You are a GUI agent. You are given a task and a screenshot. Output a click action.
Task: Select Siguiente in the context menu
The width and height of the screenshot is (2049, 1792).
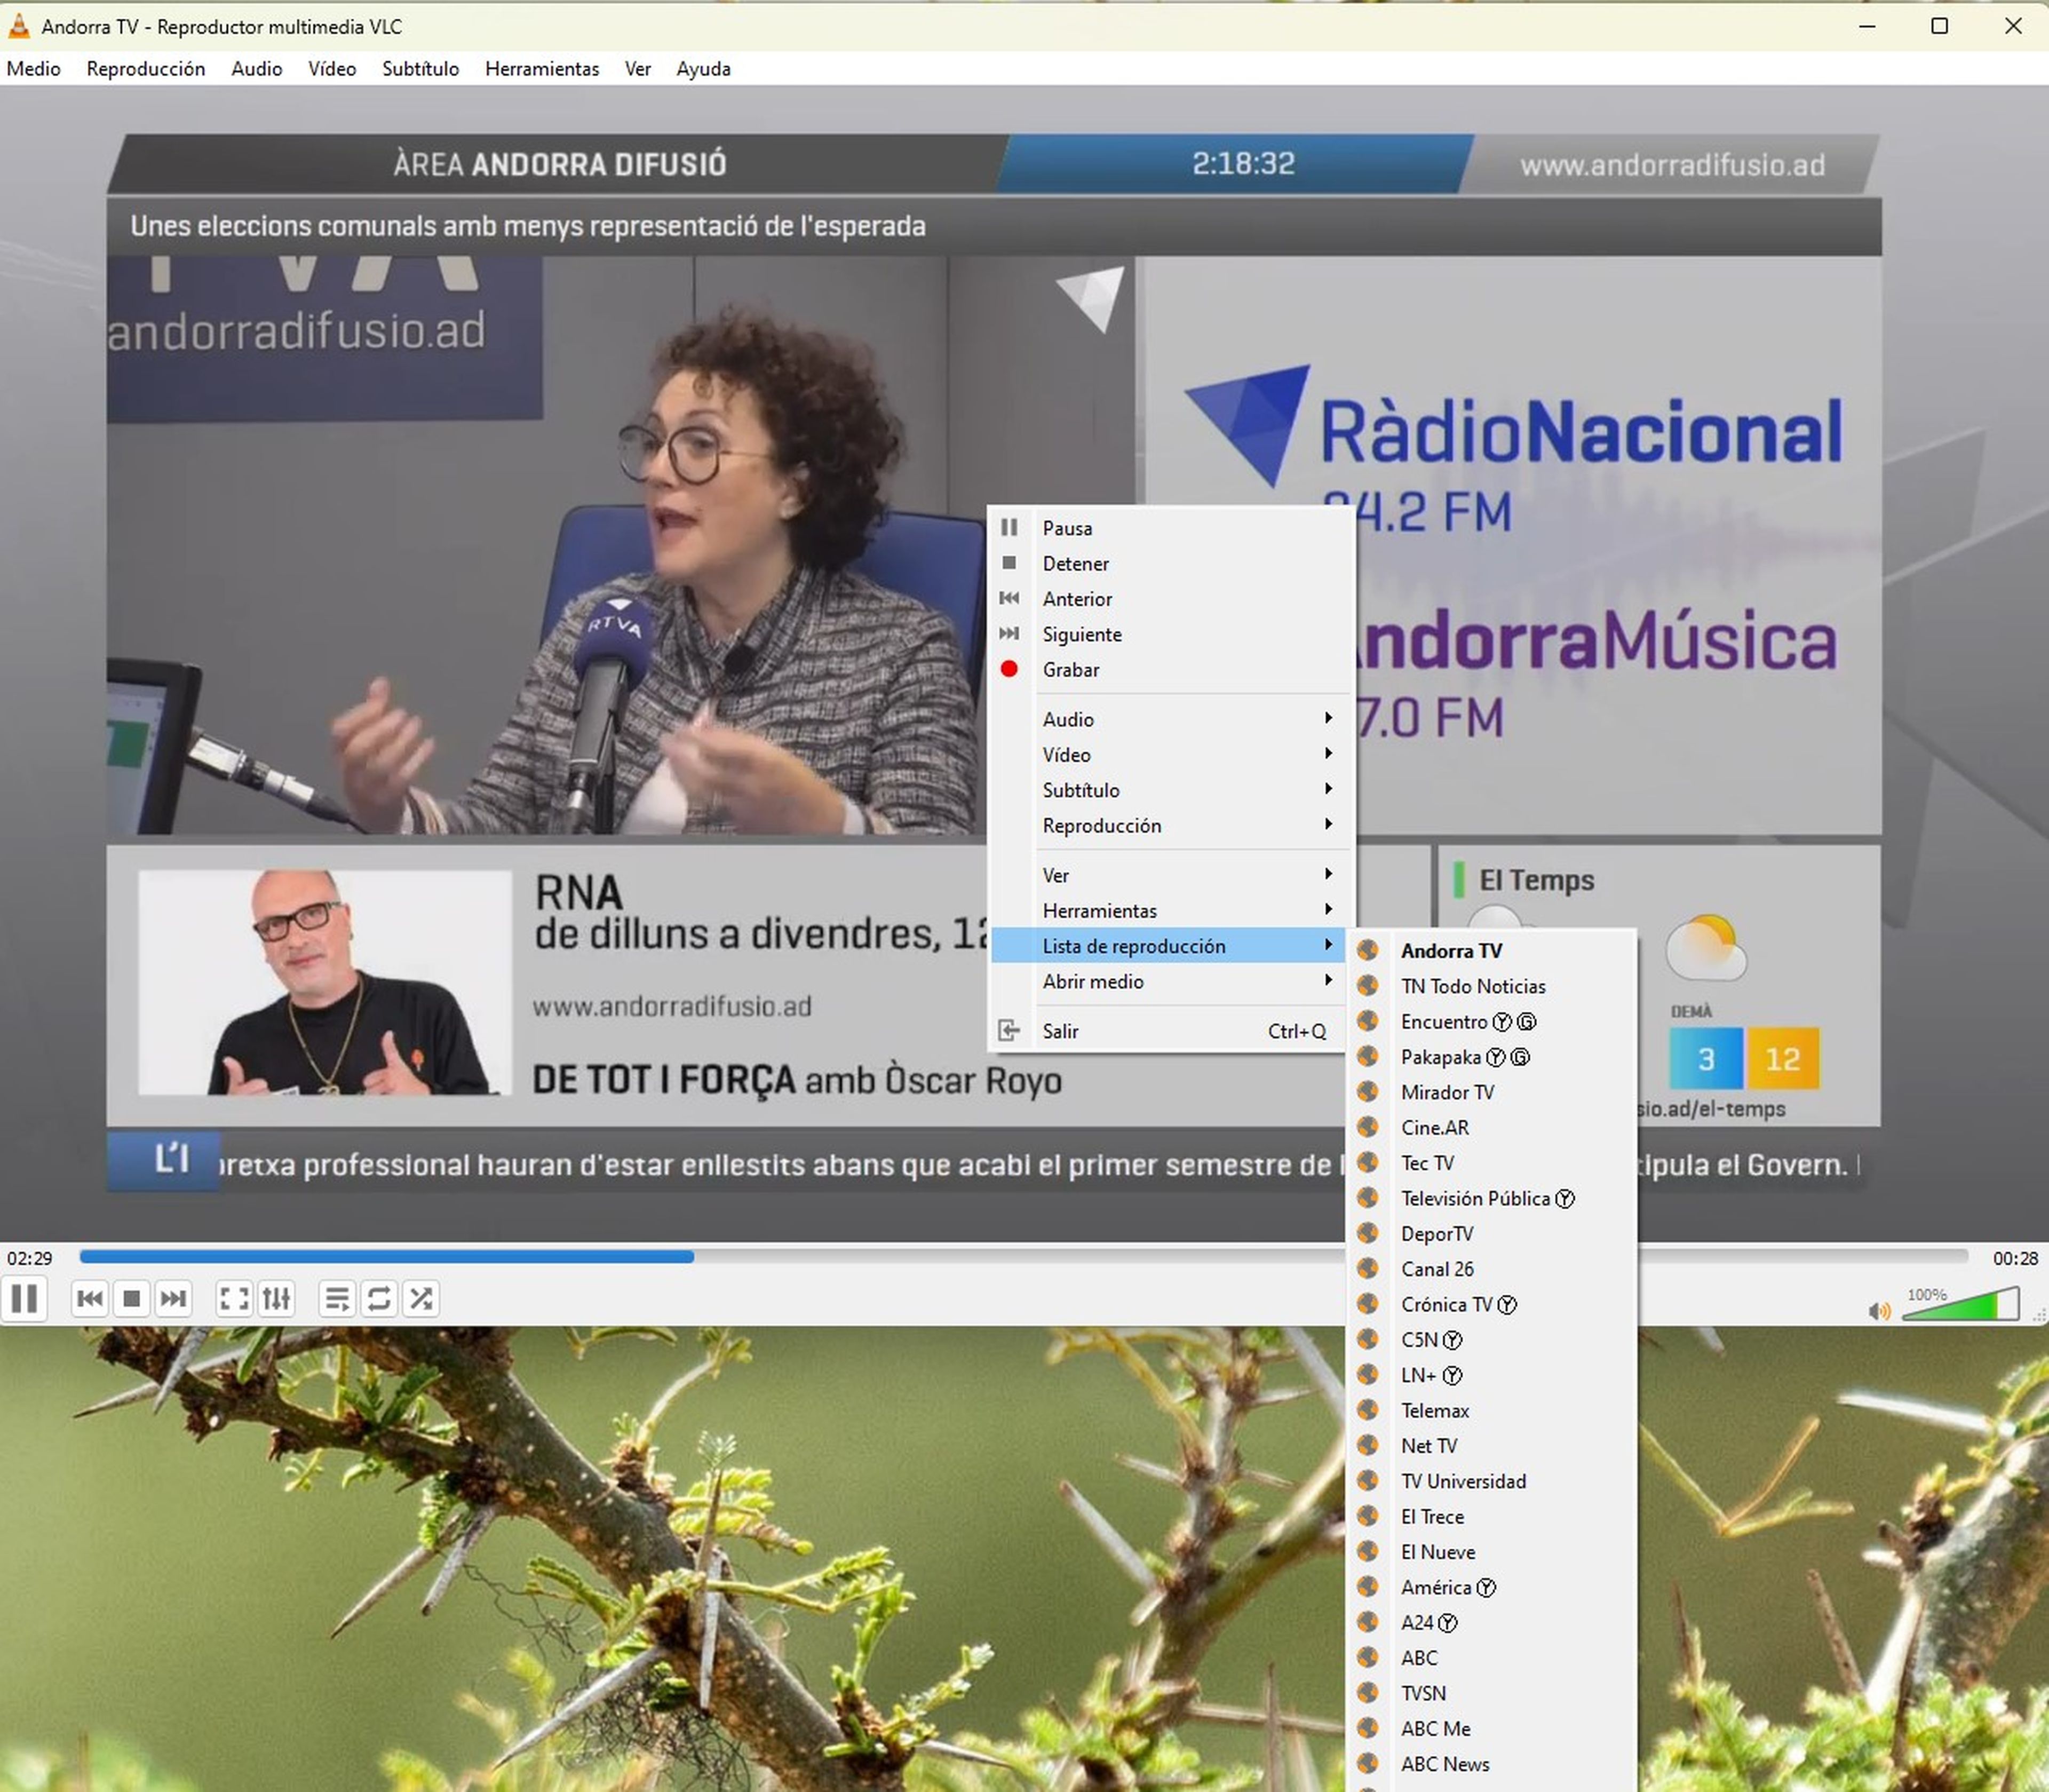point(1170,634)
